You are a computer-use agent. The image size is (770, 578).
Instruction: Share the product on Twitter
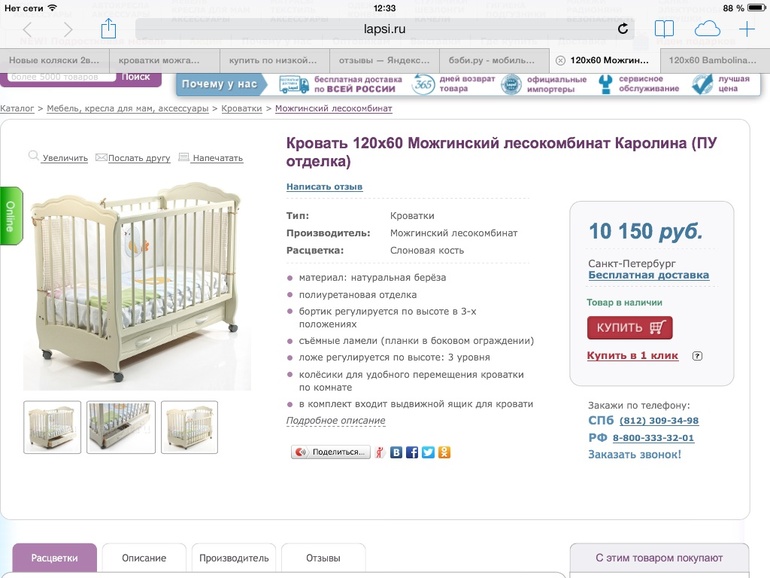point(428,452)
